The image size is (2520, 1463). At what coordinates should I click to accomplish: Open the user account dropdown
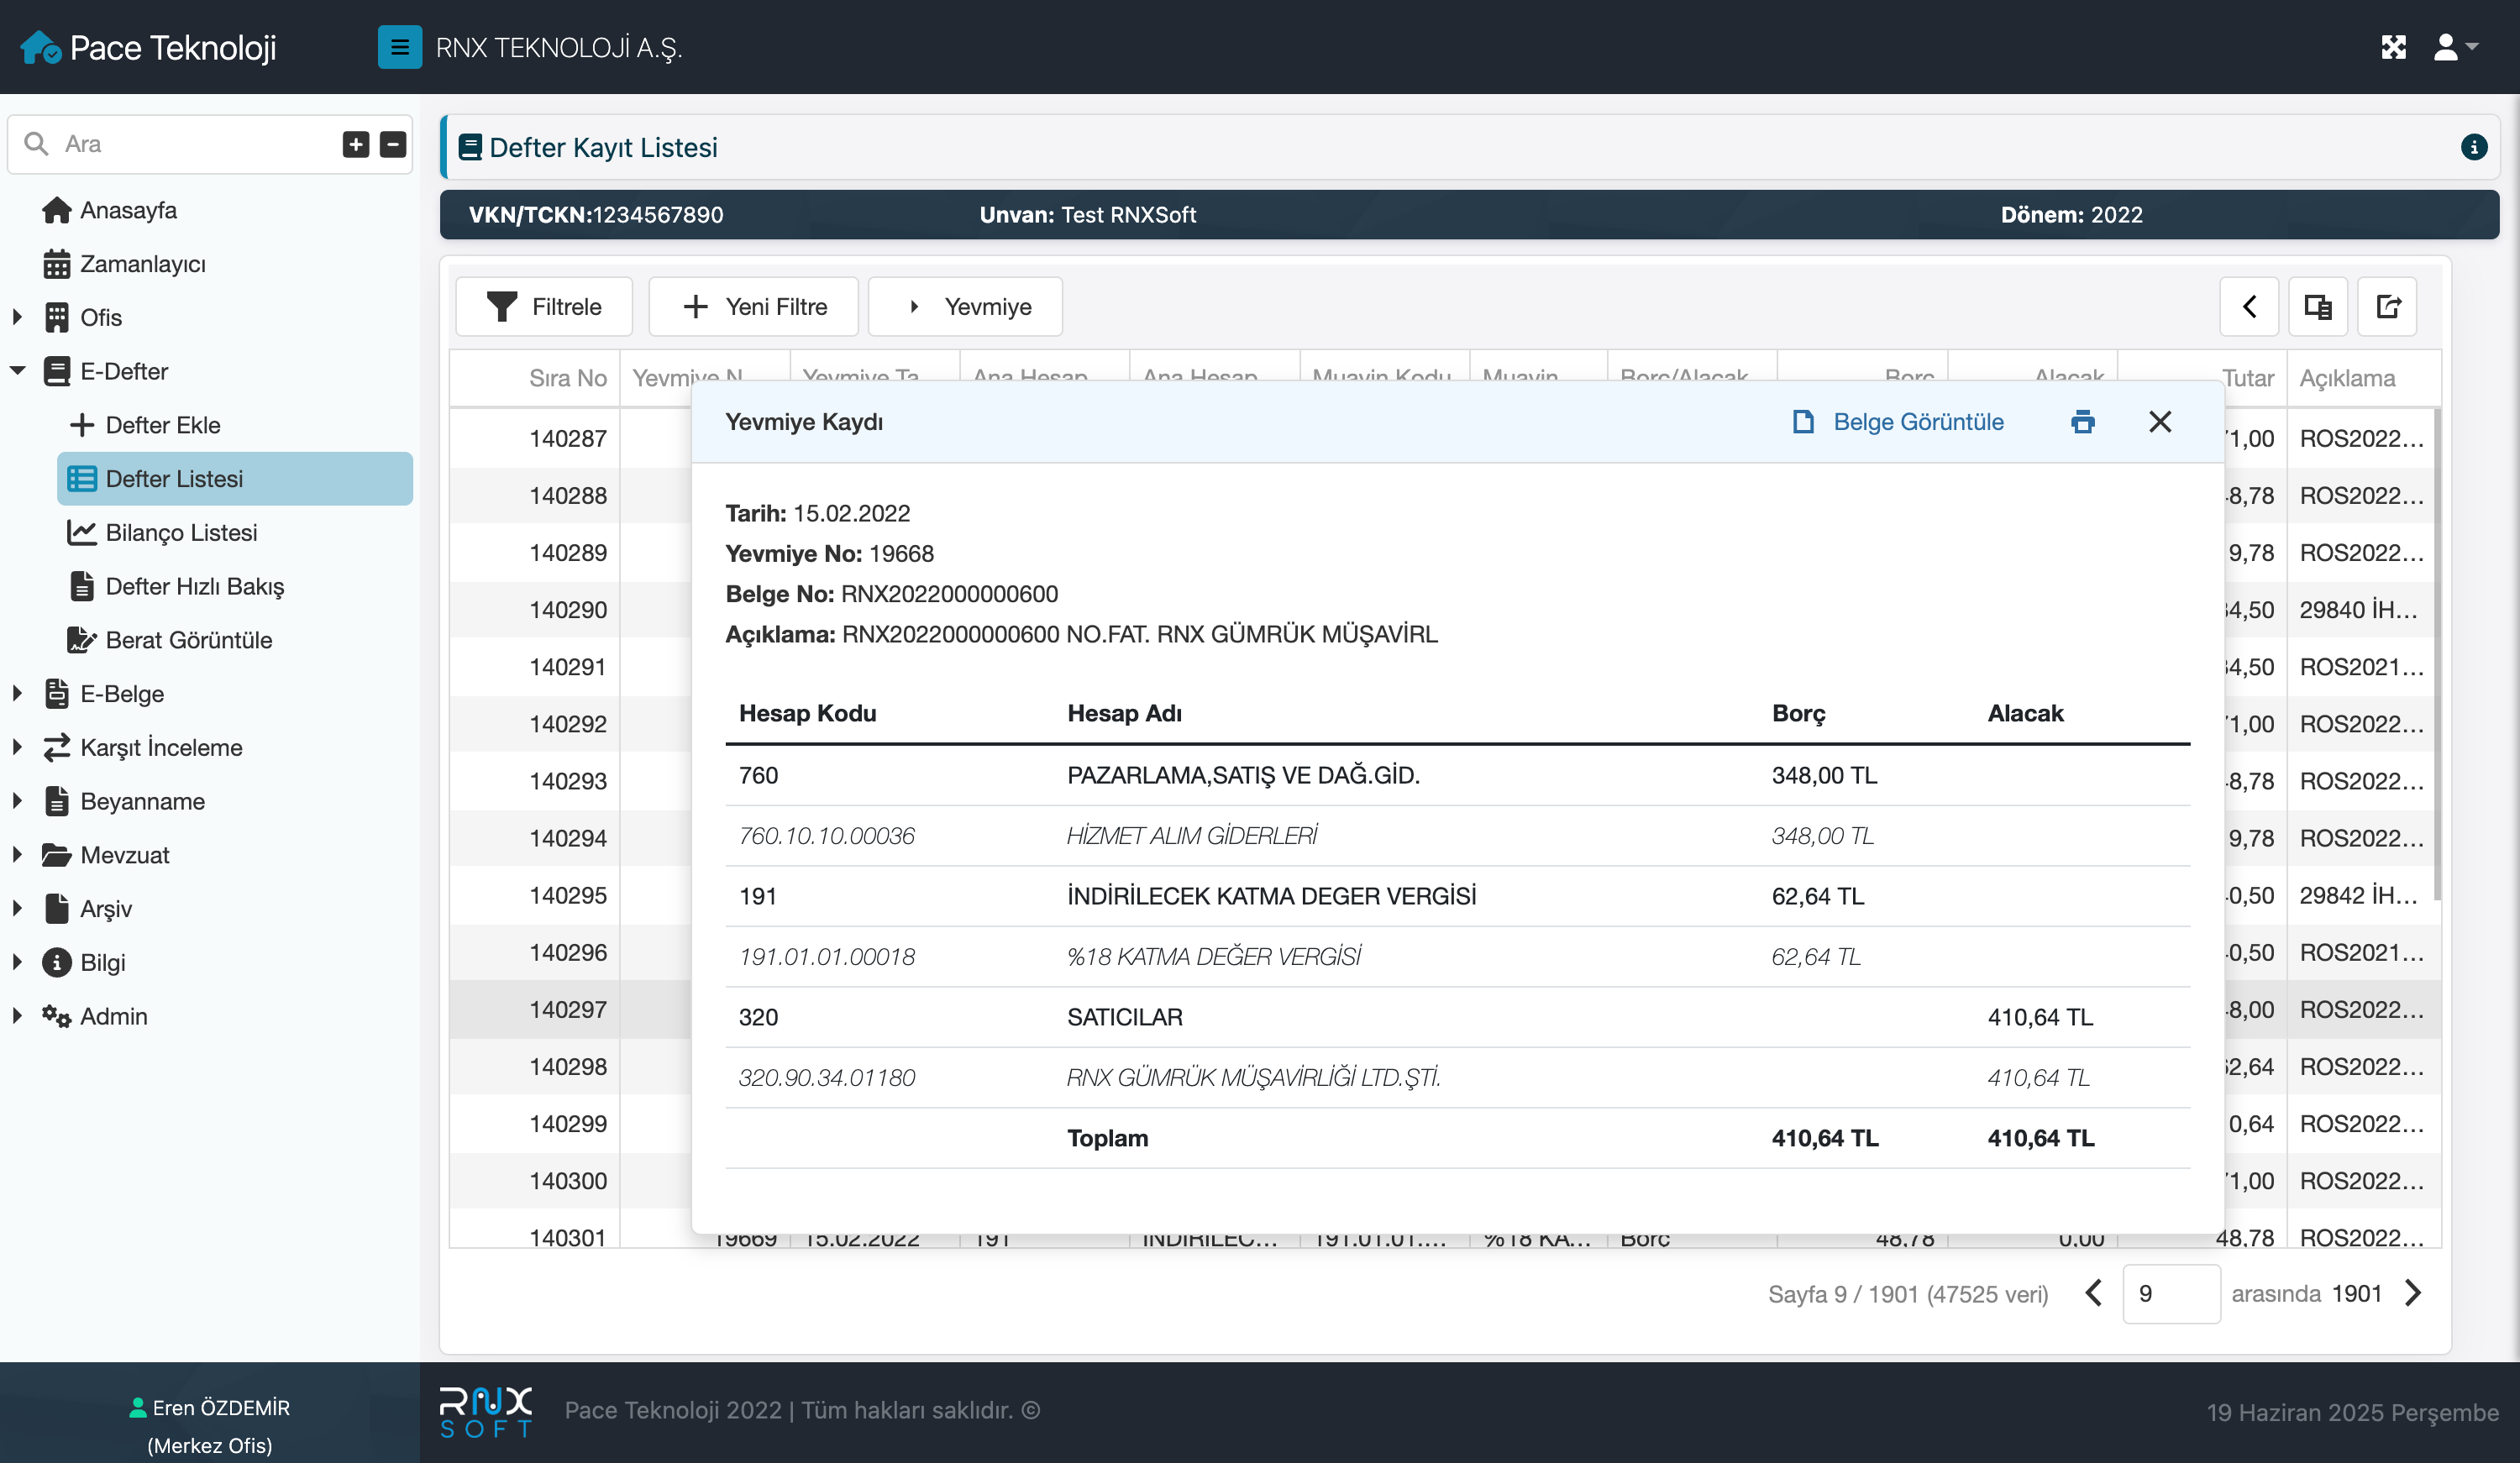(x=2455, y=47)
